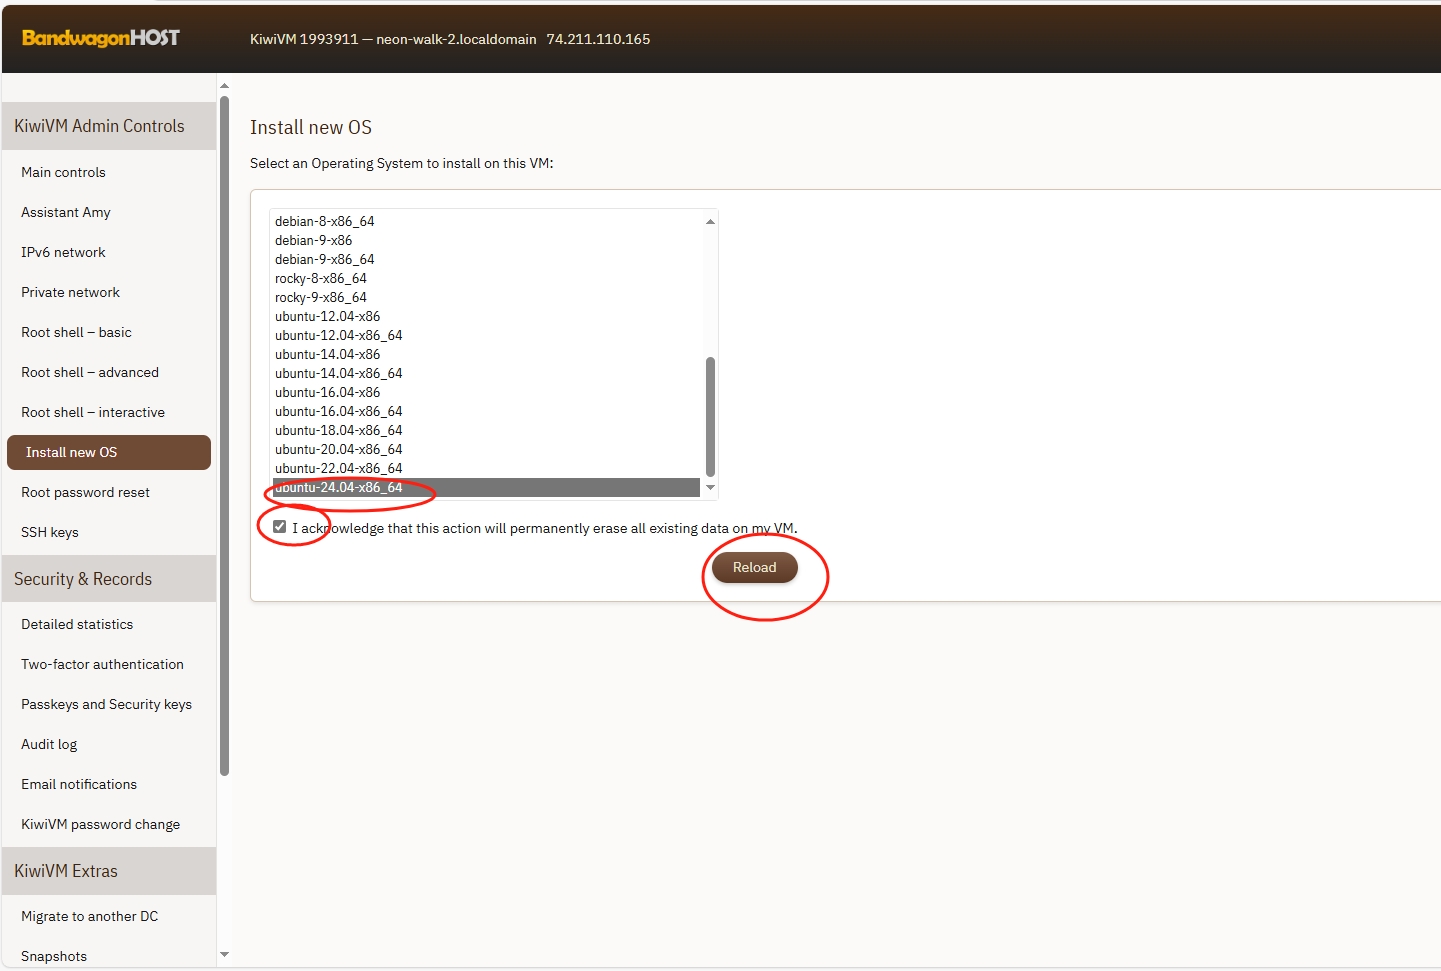Click sidebar scrollbar up arrow
Screen dimensions: 1441x971
click(224, 86)
